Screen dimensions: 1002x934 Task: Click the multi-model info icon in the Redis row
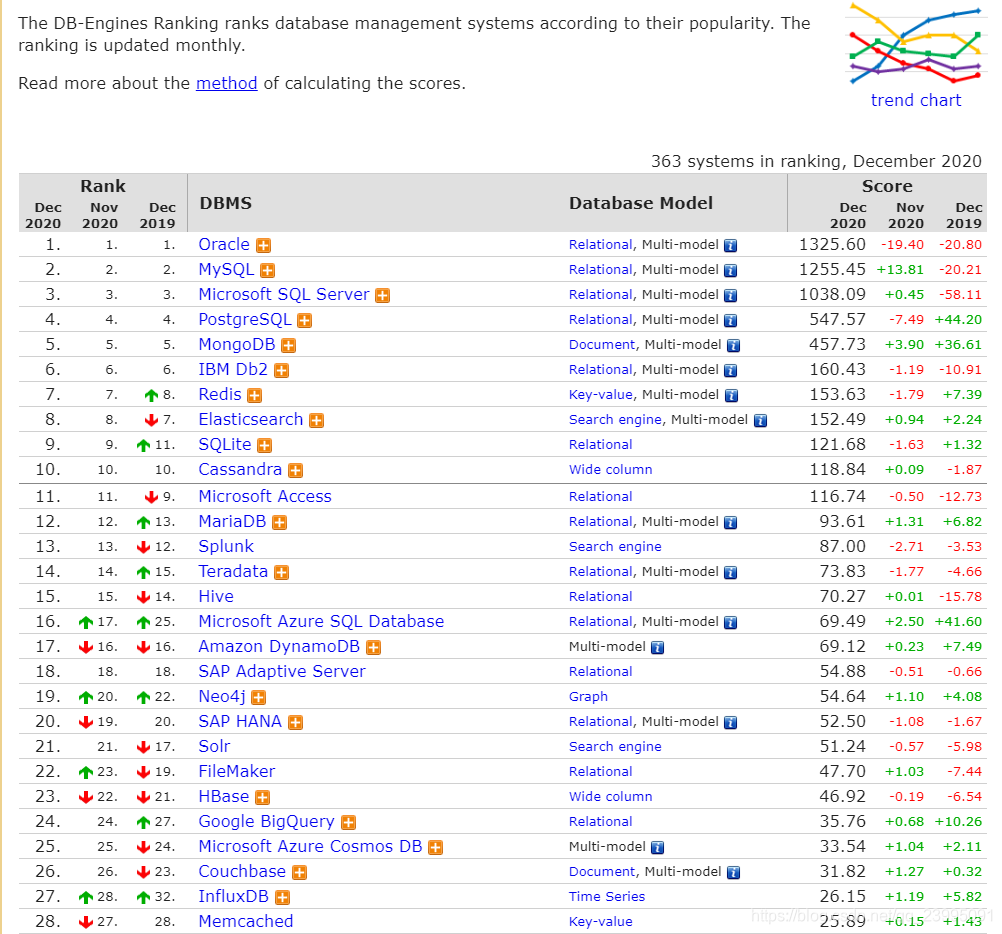pos(731,395)
